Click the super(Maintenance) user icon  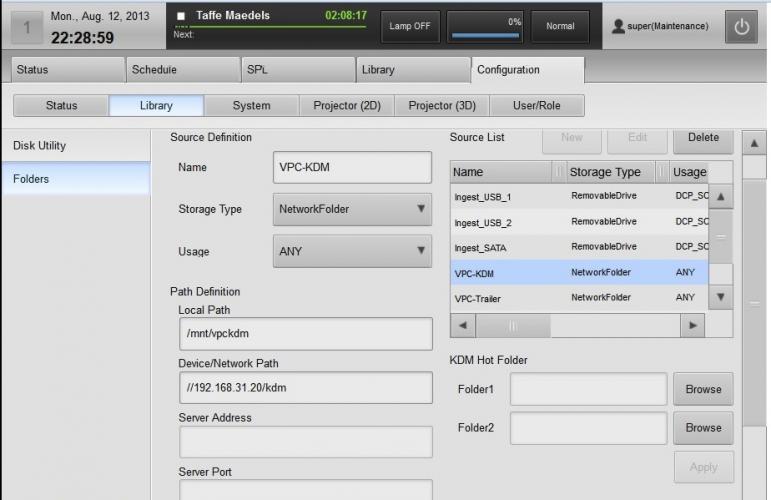[620, 27]
